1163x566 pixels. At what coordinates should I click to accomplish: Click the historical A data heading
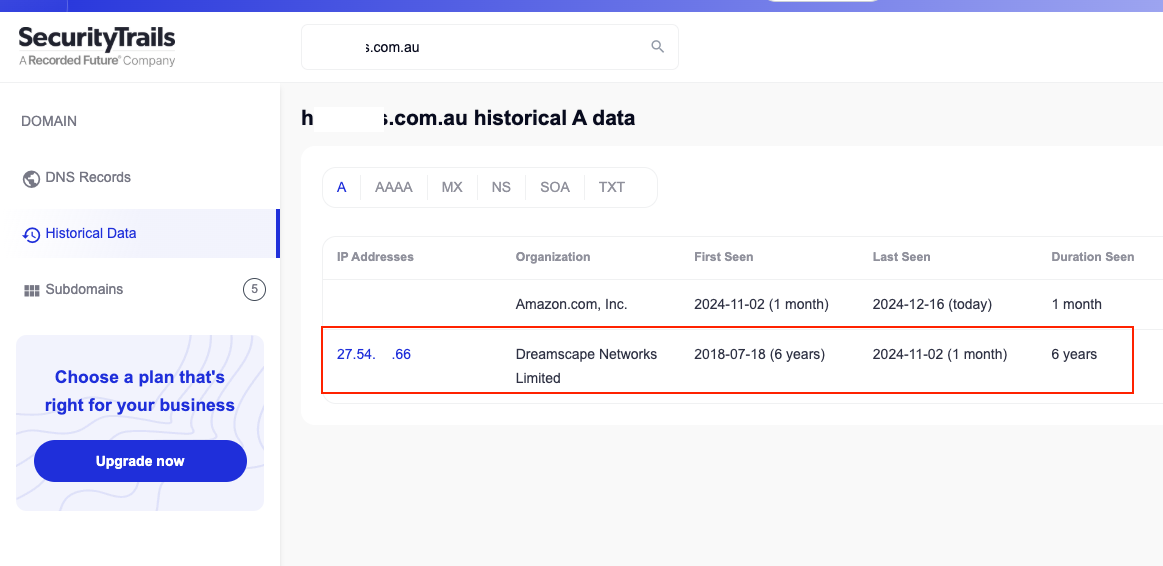(468, 118)
